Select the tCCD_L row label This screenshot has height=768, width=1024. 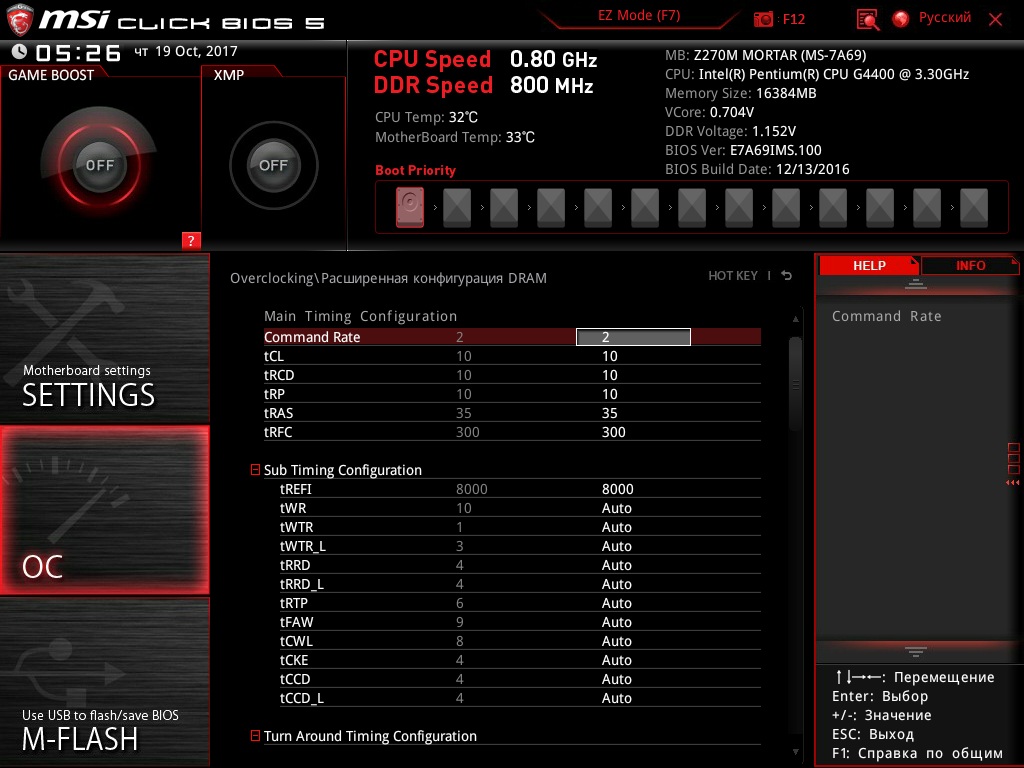click(x=302, y=697)
